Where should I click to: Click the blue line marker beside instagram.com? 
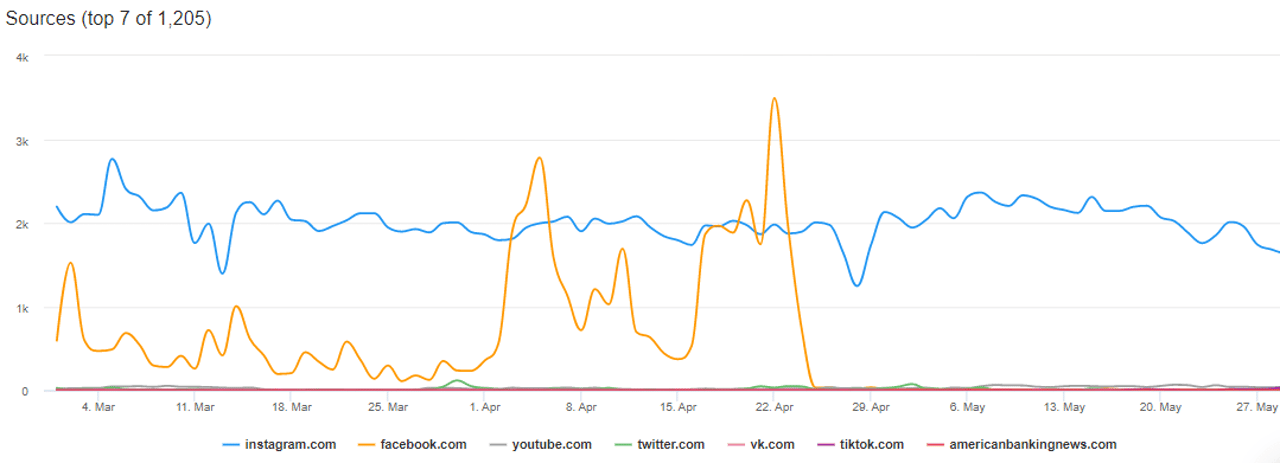tap(231, 445)
